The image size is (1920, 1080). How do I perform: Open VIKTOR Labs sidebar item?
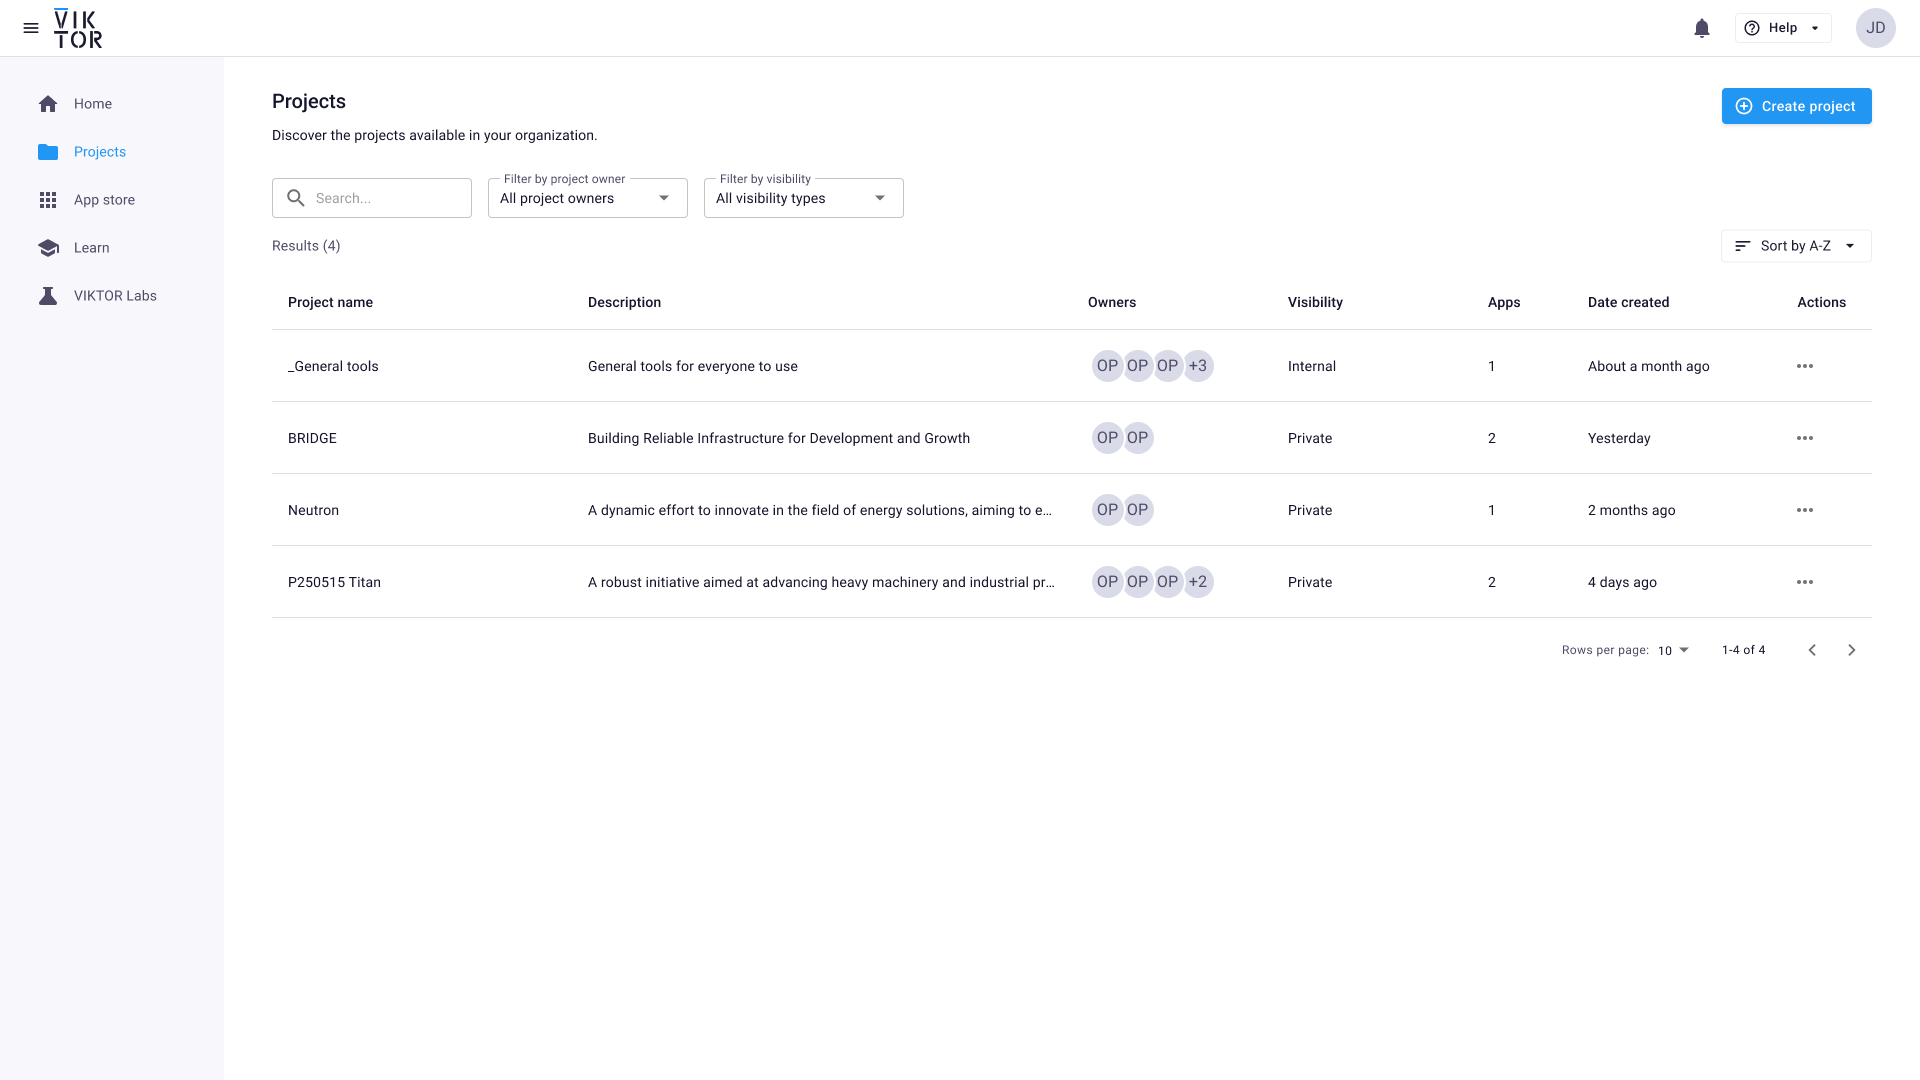pos(115,296)
